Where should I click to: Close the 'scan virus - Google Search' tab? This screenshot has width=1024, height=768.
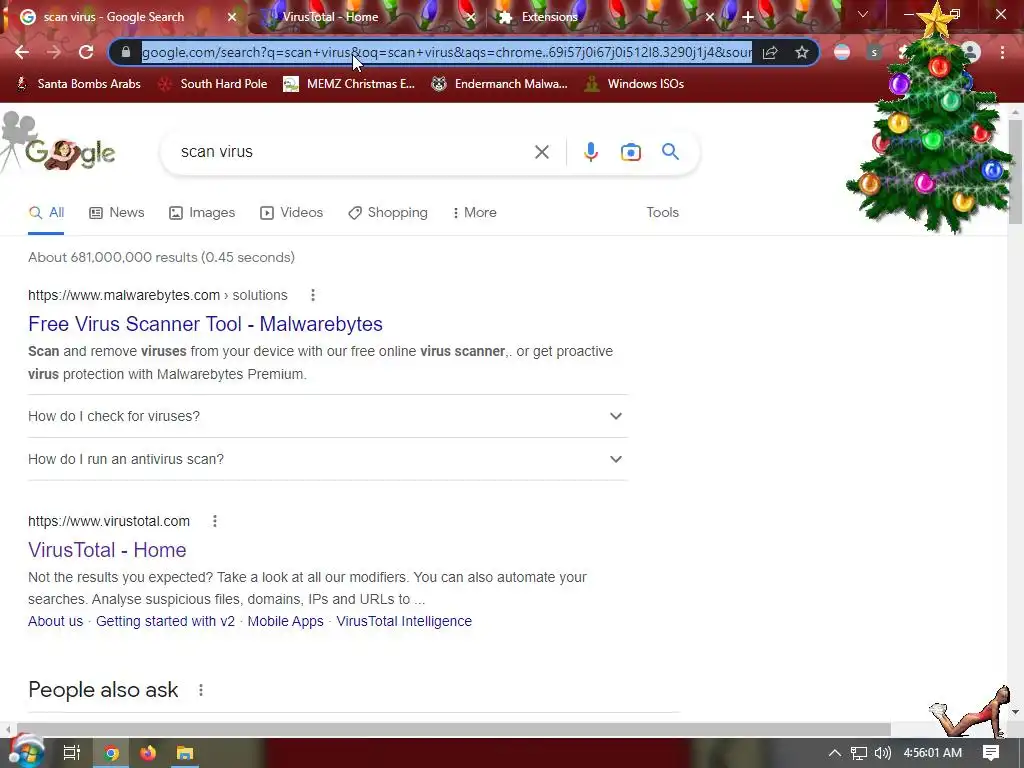pyautogui.click(x=232, y=17)
